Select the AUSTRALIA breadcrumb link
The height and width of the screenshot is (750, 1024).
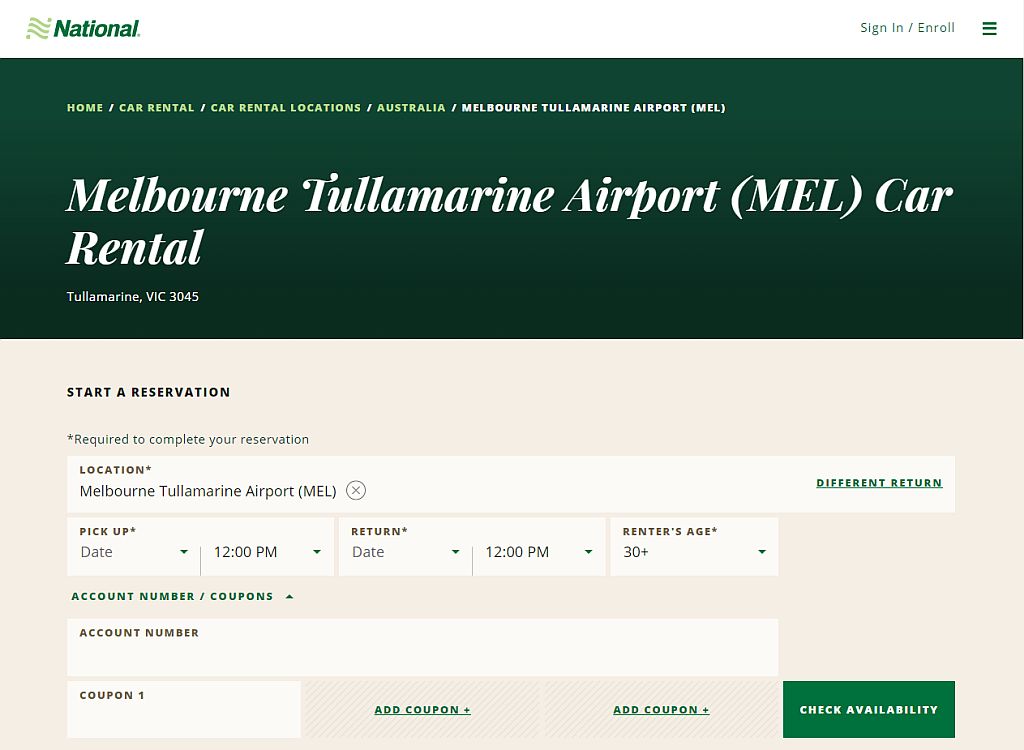(411, 107)
